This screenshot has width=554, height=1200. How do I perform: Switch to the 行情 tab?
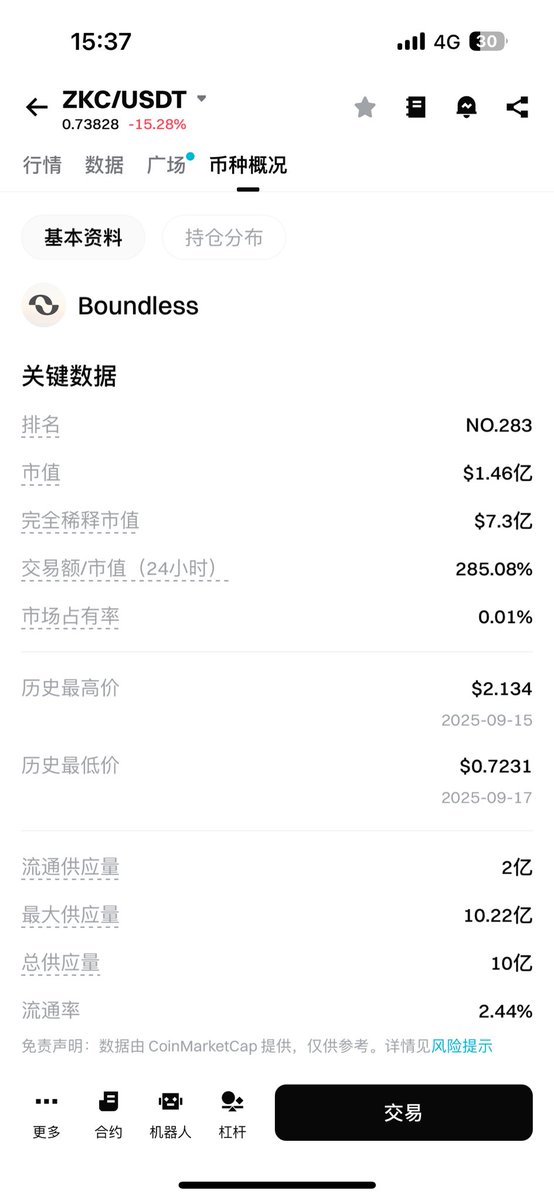pos(42,165)
